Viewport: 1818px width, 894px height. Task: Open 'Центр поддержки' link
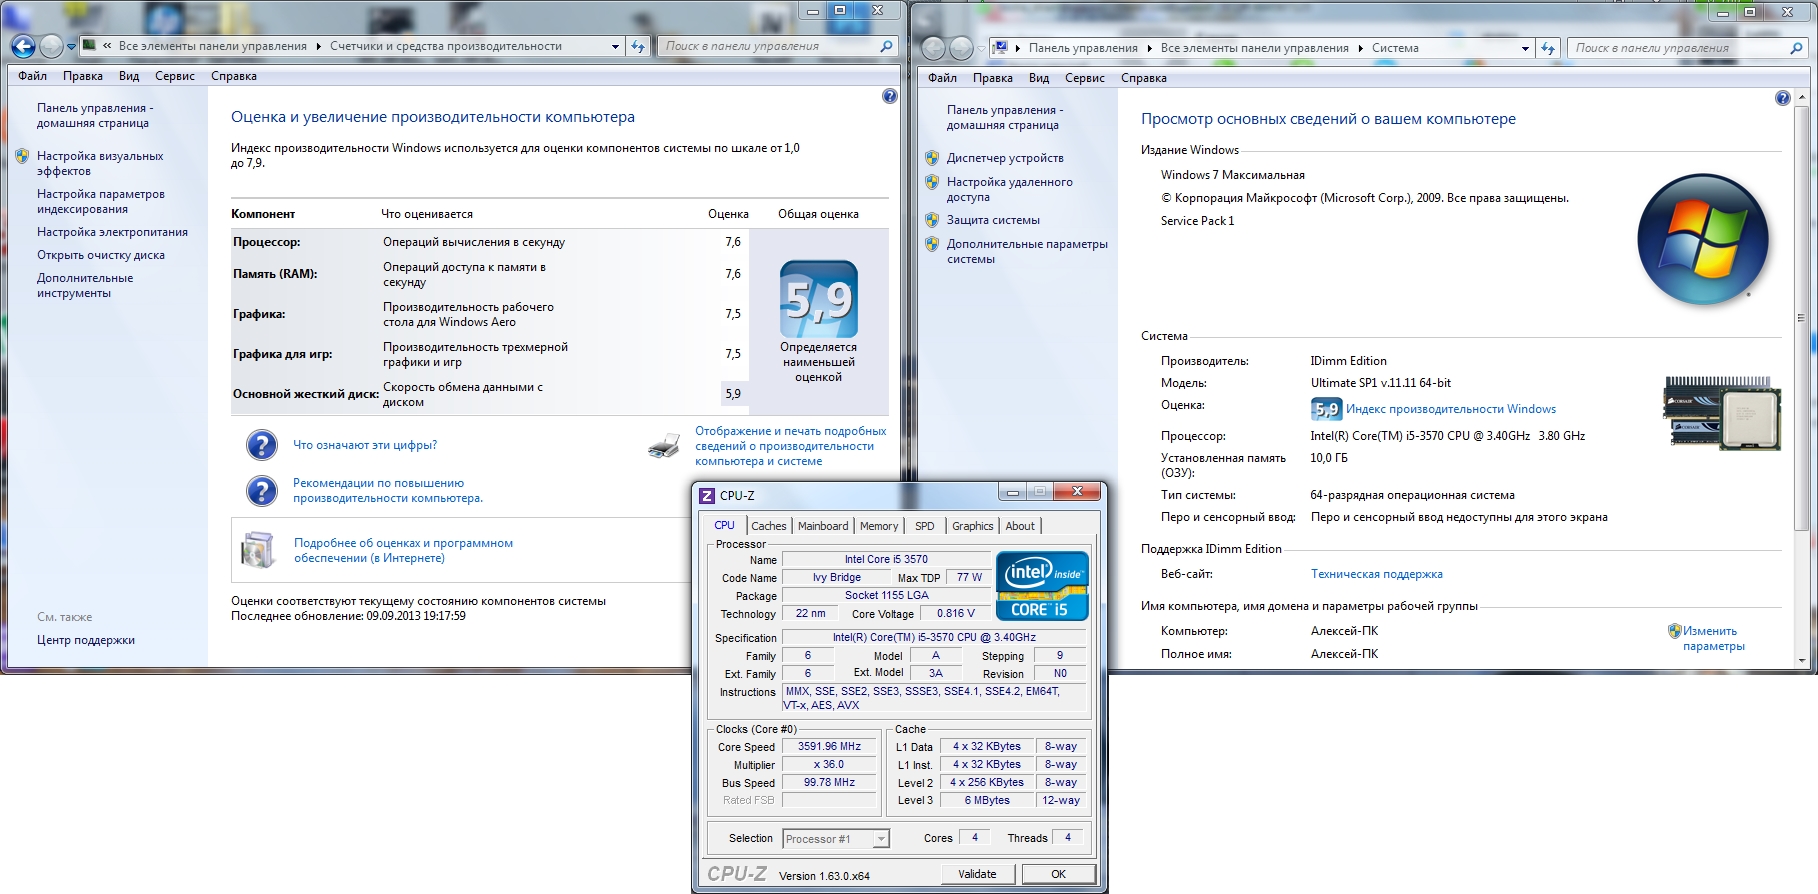click(x=86, y=640)
